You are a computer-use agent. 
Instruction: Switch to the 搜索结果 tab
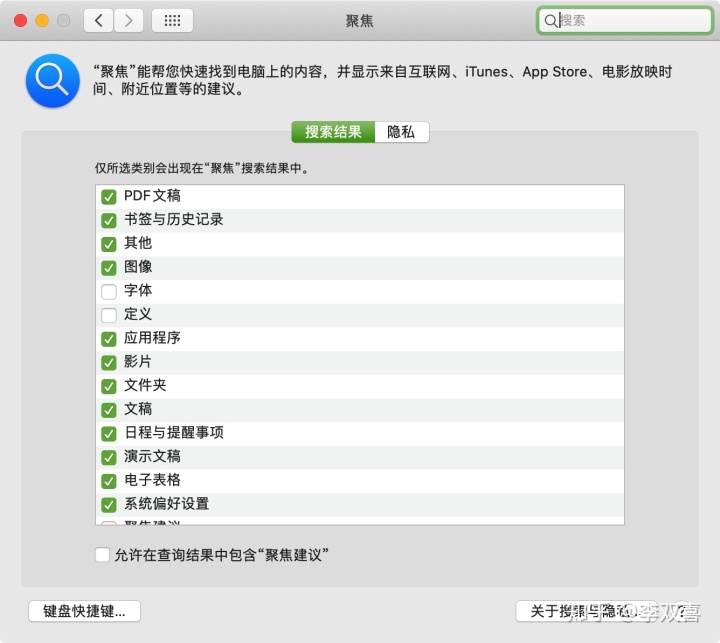click(x=333, y=132)
